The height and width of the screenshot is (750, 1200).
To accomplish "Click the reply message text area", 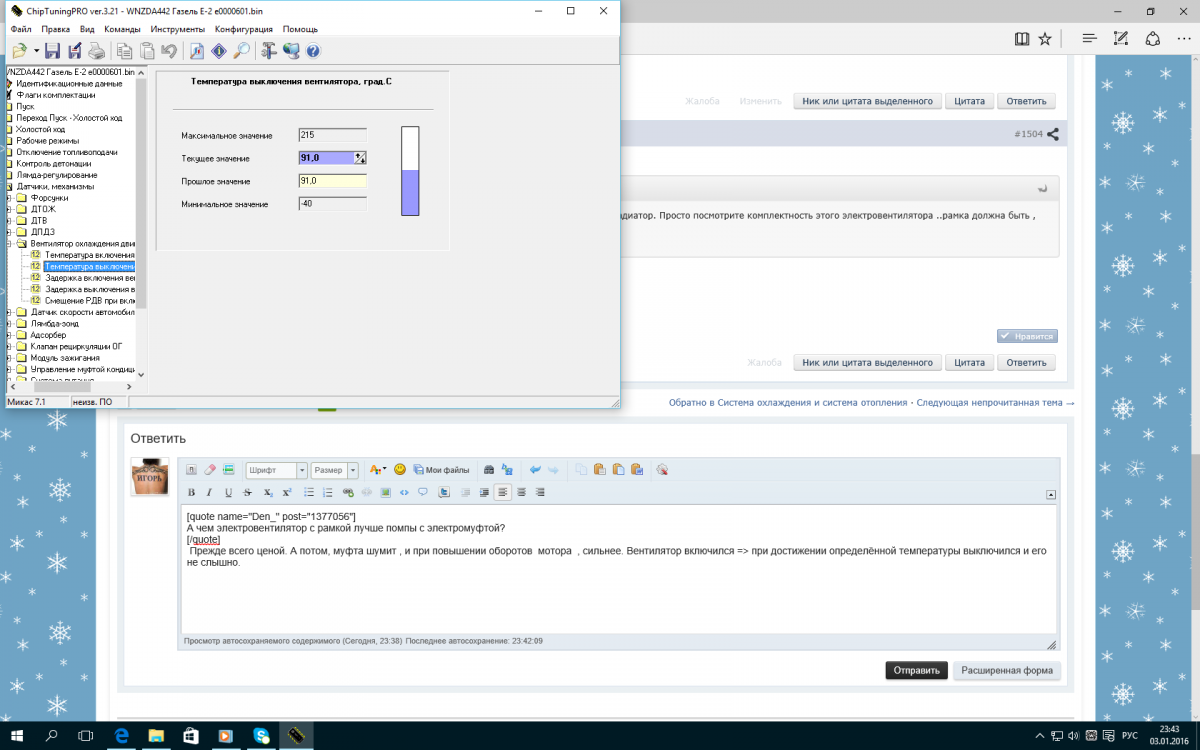I will pos(618,568).
